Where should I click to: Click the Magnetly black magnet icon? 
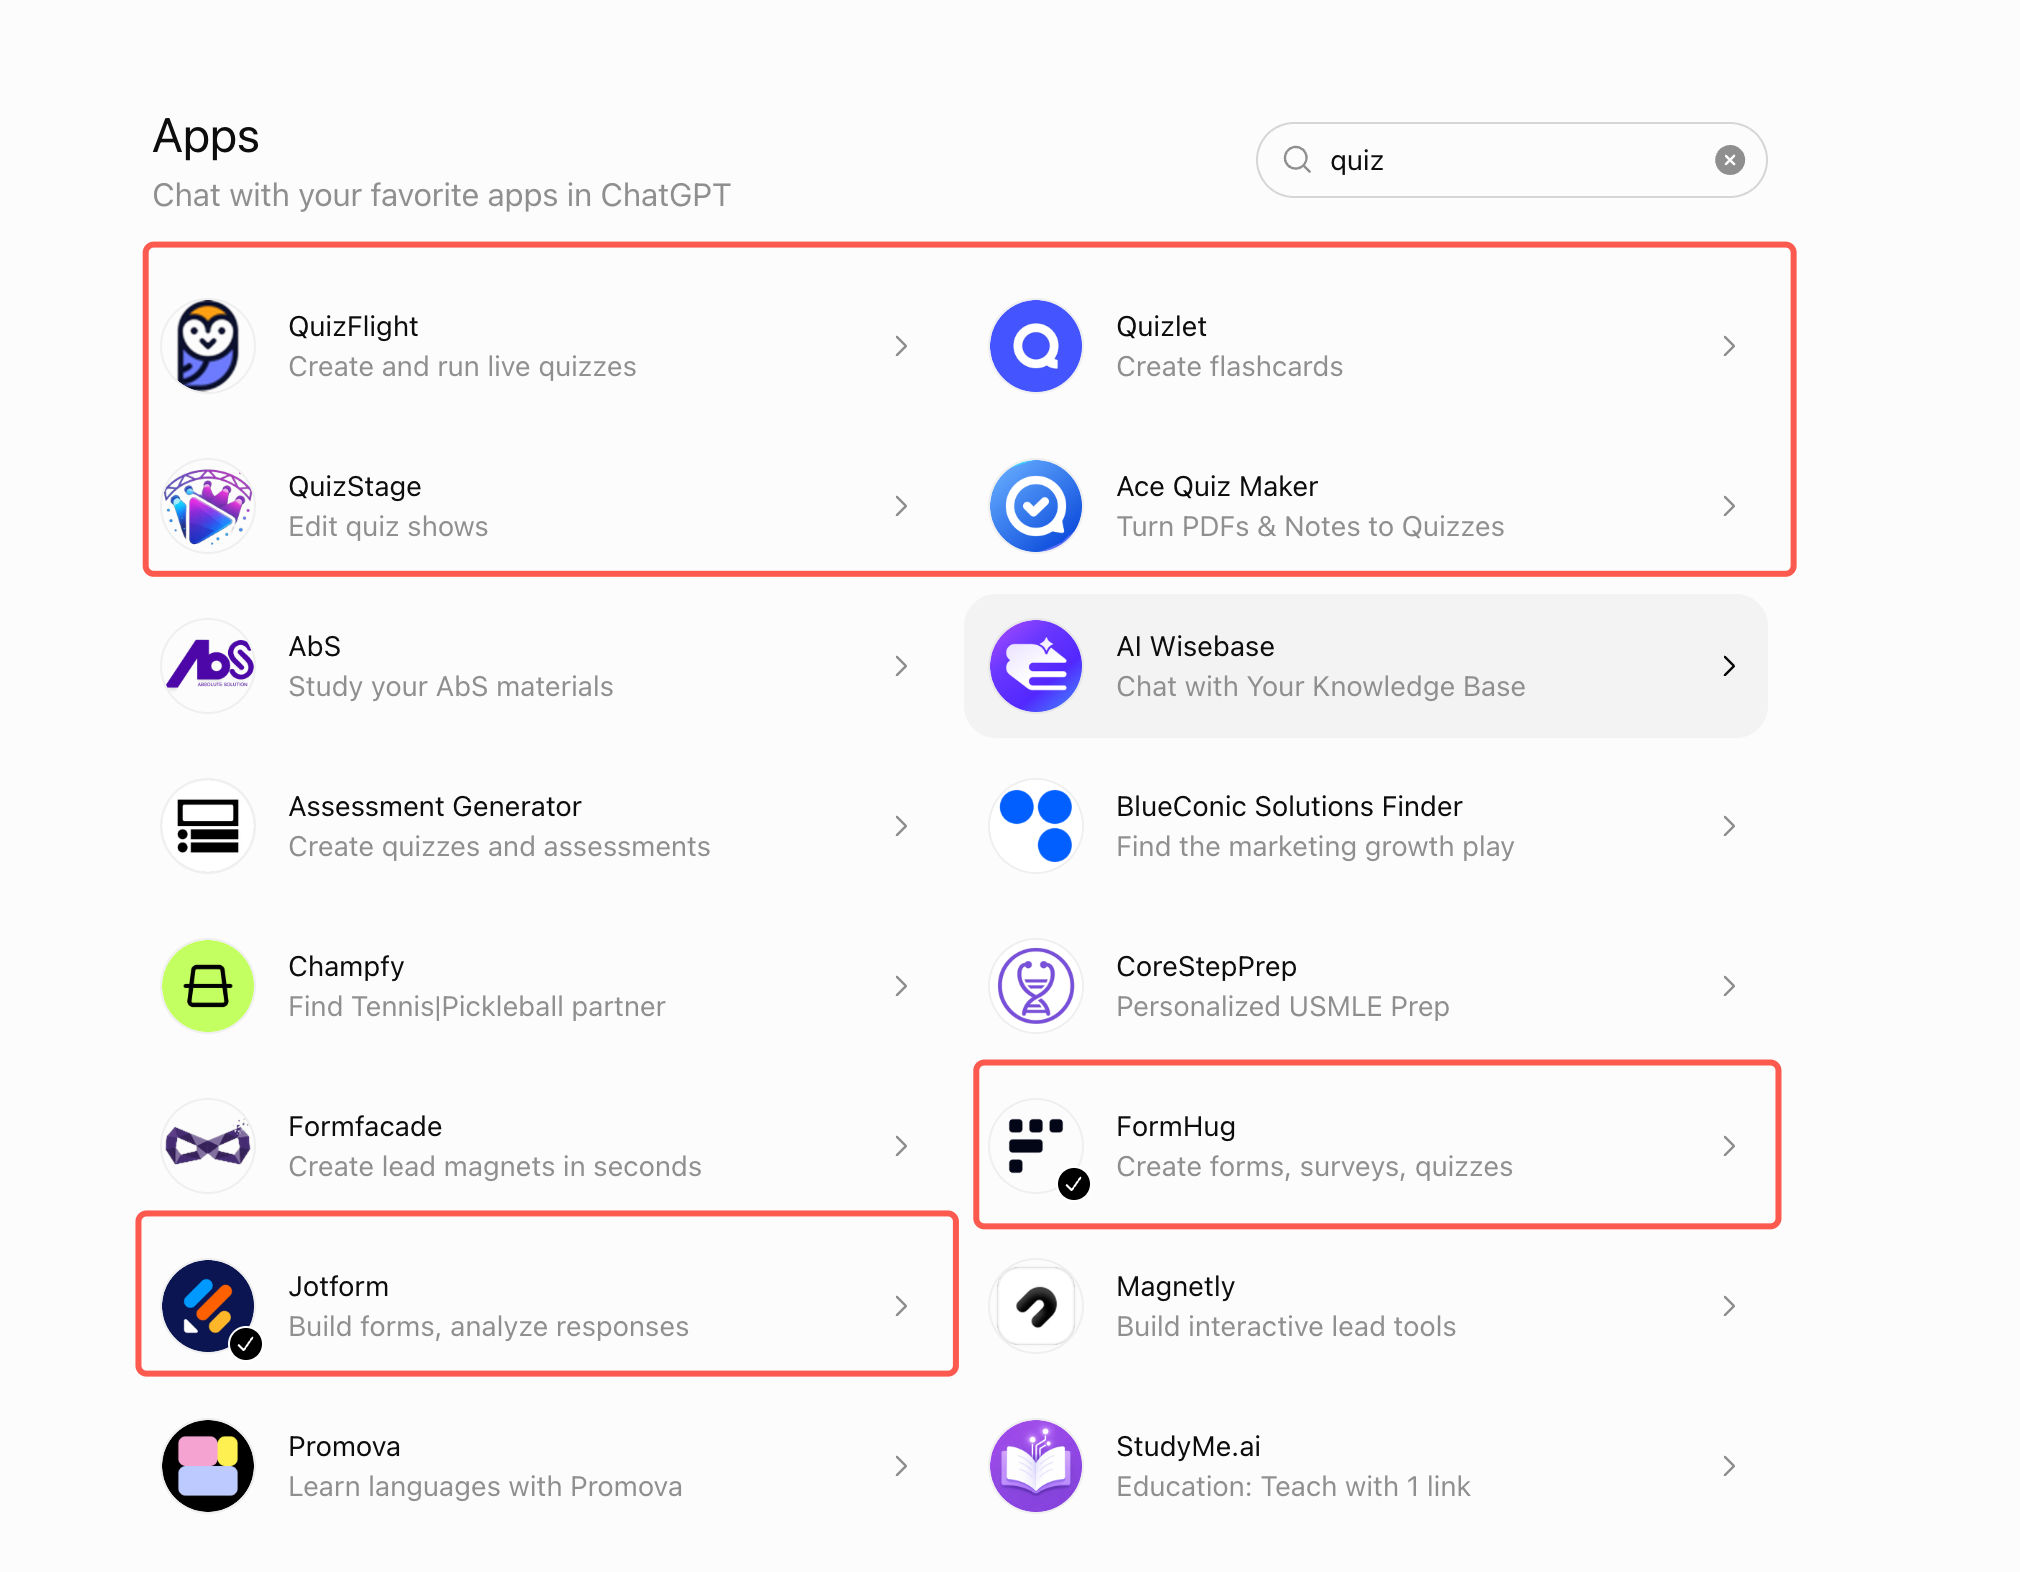coord(1036,1306)
